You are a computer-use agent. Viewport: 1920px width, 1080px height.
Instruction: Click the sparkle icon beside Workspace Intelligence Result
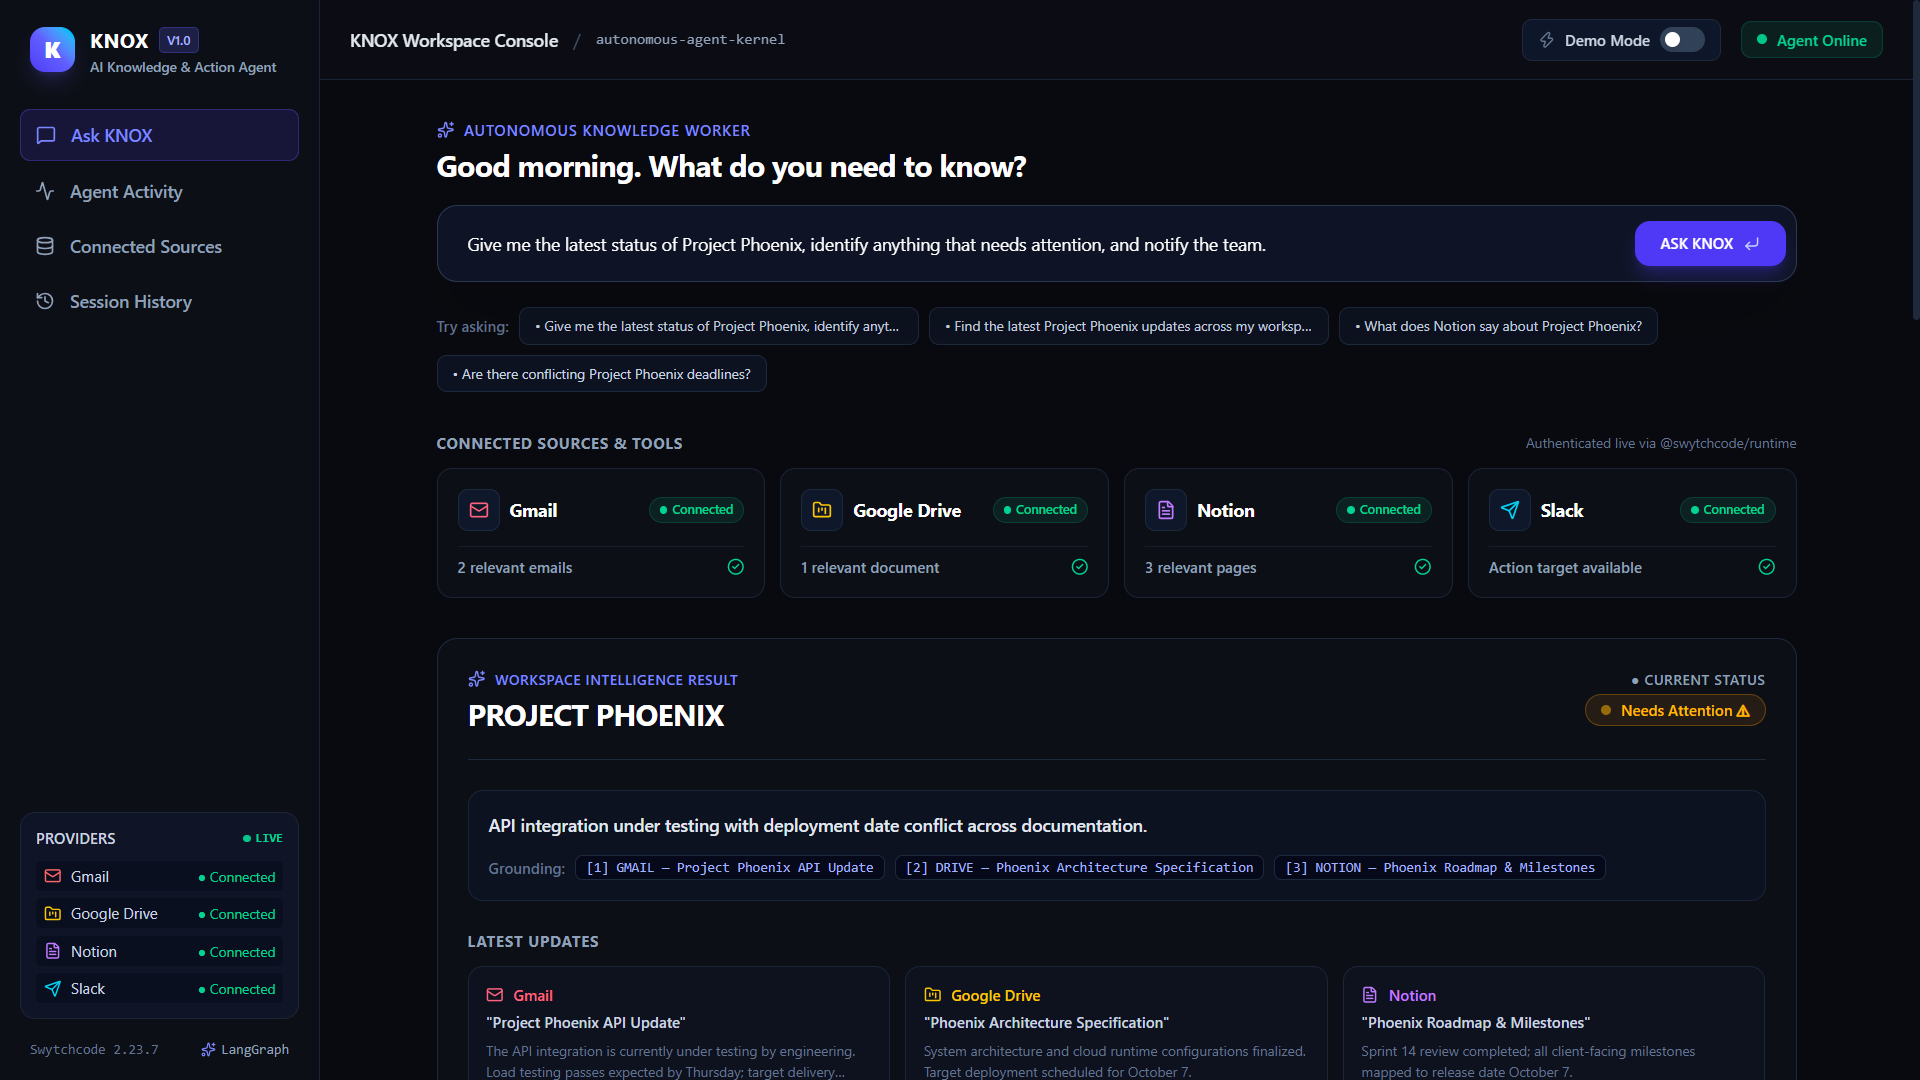tap(477, 679)
